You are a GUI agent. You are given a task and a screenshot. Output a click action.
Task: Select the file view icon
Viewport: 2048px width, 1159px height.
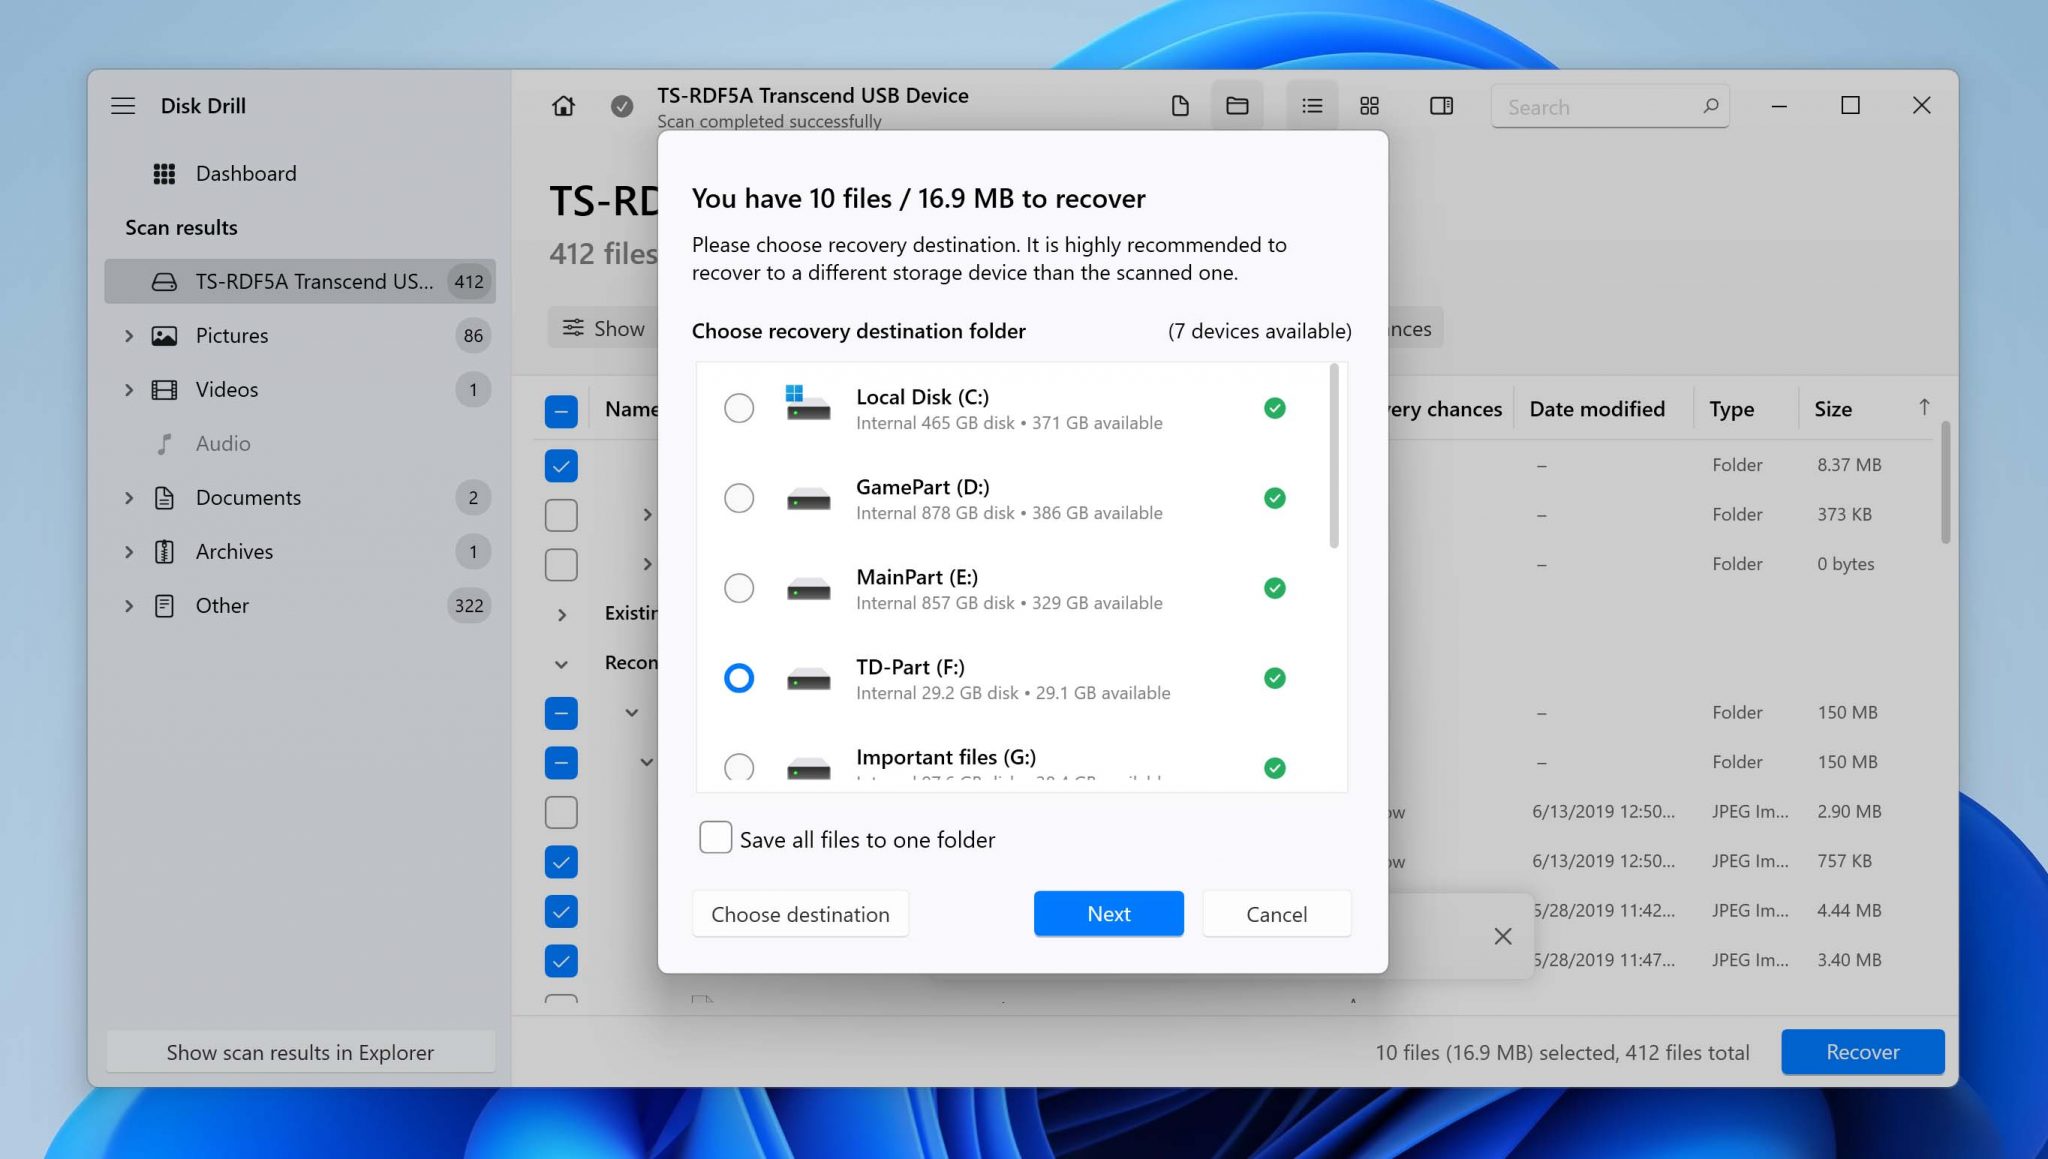coord(1180,105)
